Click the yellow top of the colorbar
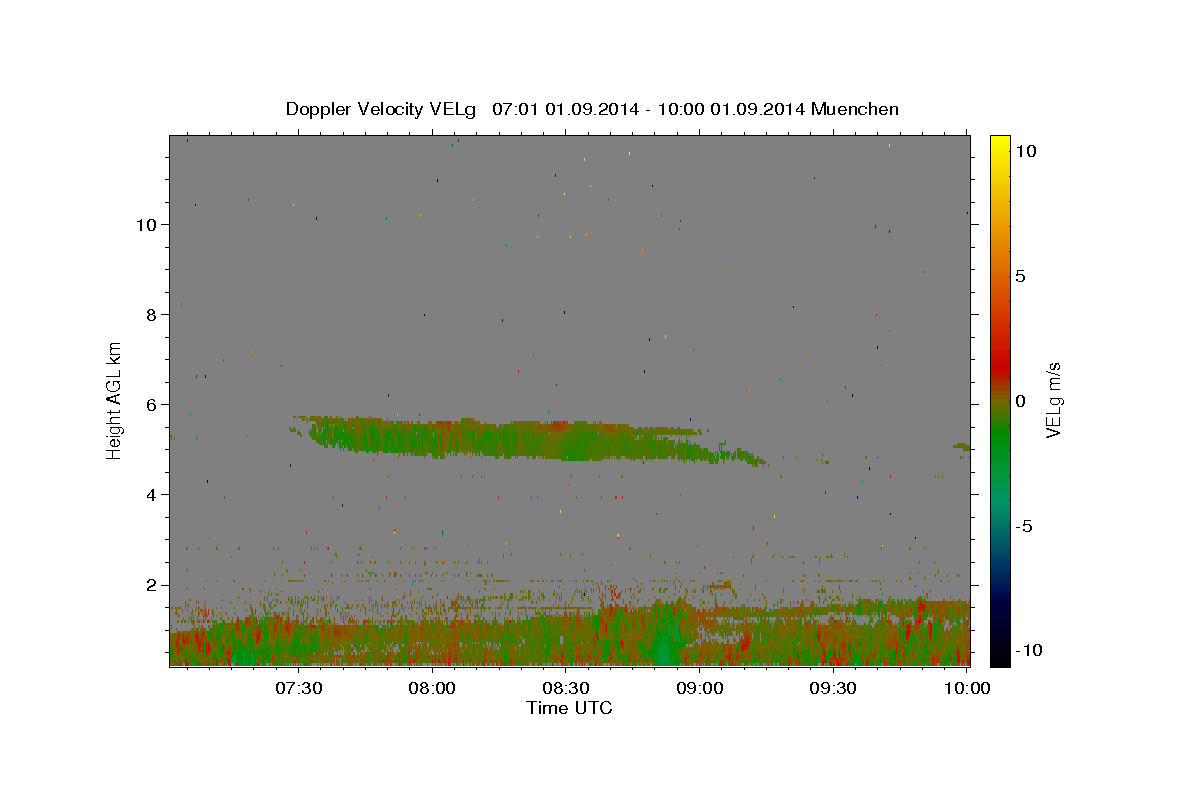The width and height of the screenshot is (1200, 800). coord(999,145)
